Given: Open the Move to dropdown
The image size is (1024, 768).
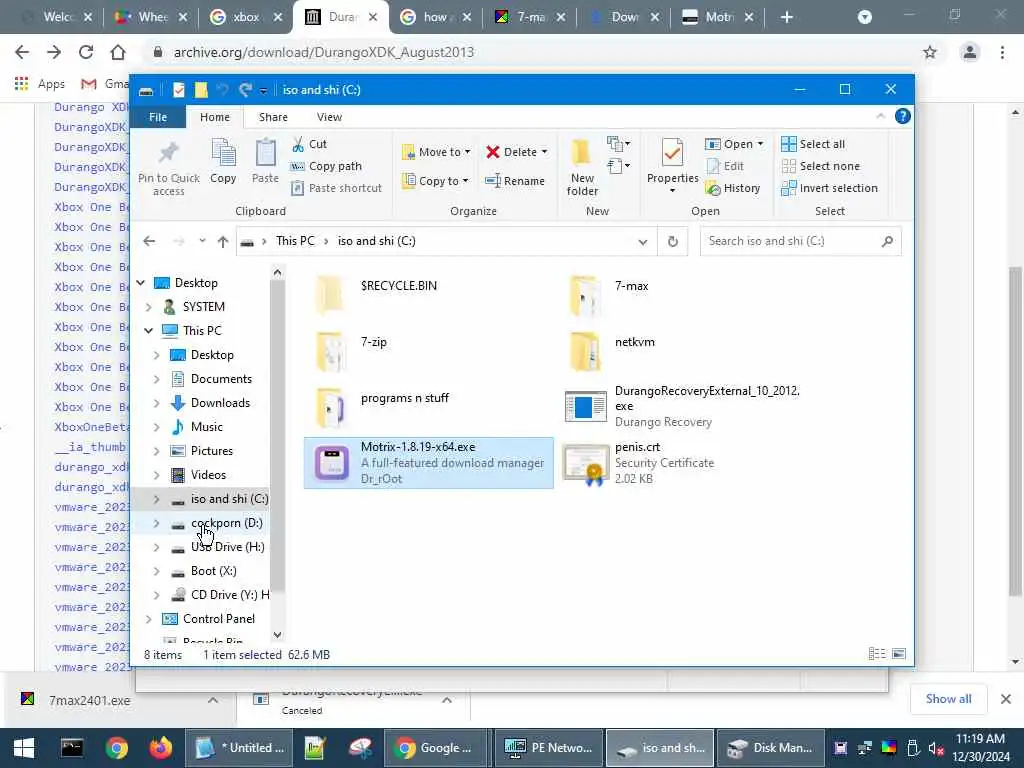Looking at the screenshot, I should [x=436, y=152].
